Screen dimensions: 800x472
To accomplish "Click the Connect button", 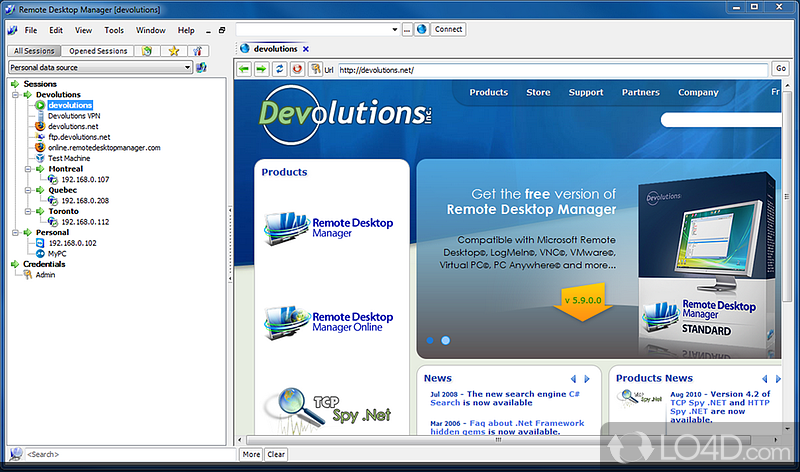I will tap(448, 30).
